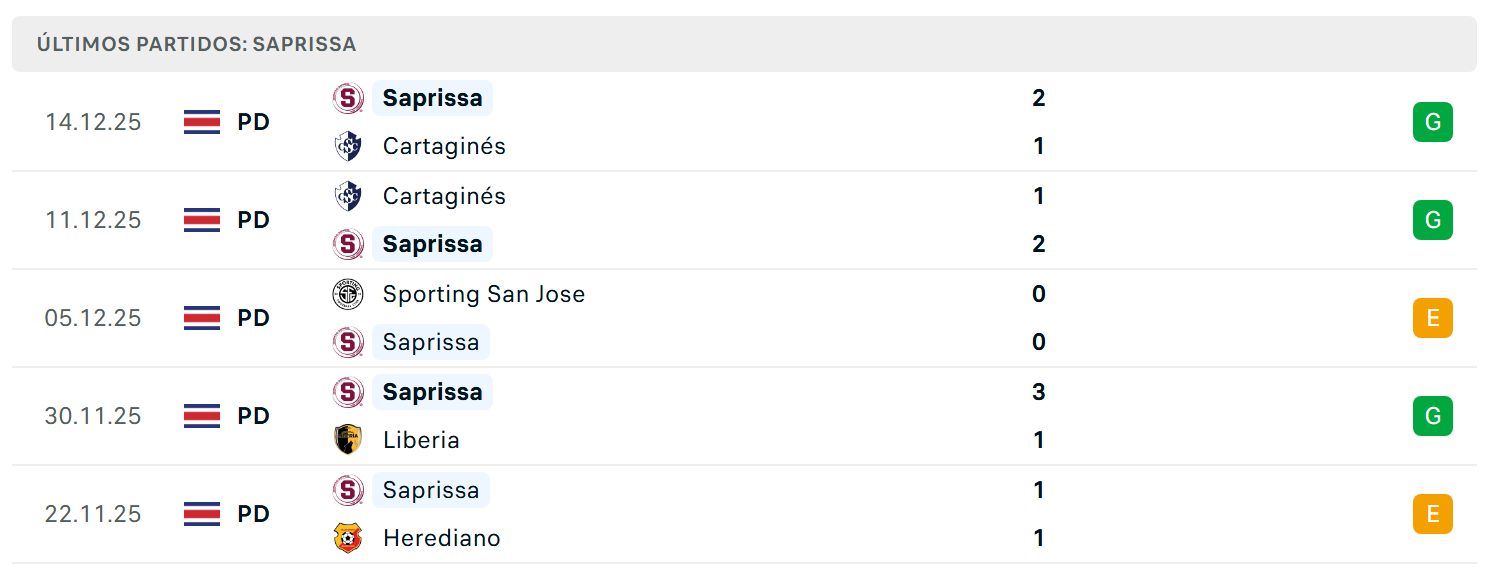Click the orange E badge for the 22.11.25 match

1433,514
